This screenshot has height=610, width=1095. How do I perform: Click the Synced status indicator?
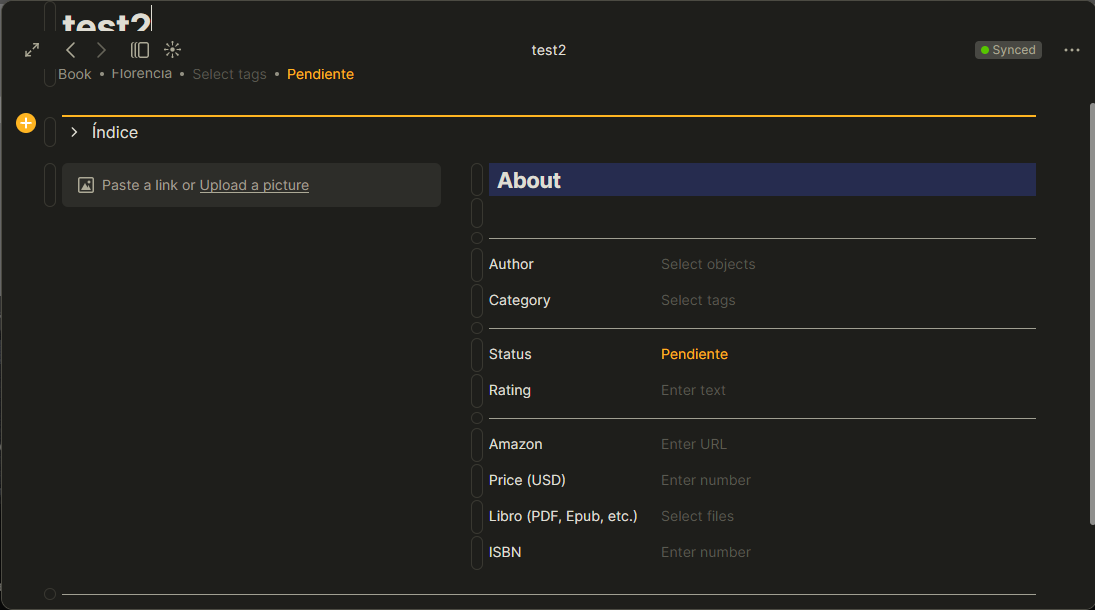(x=1008, y=50)
